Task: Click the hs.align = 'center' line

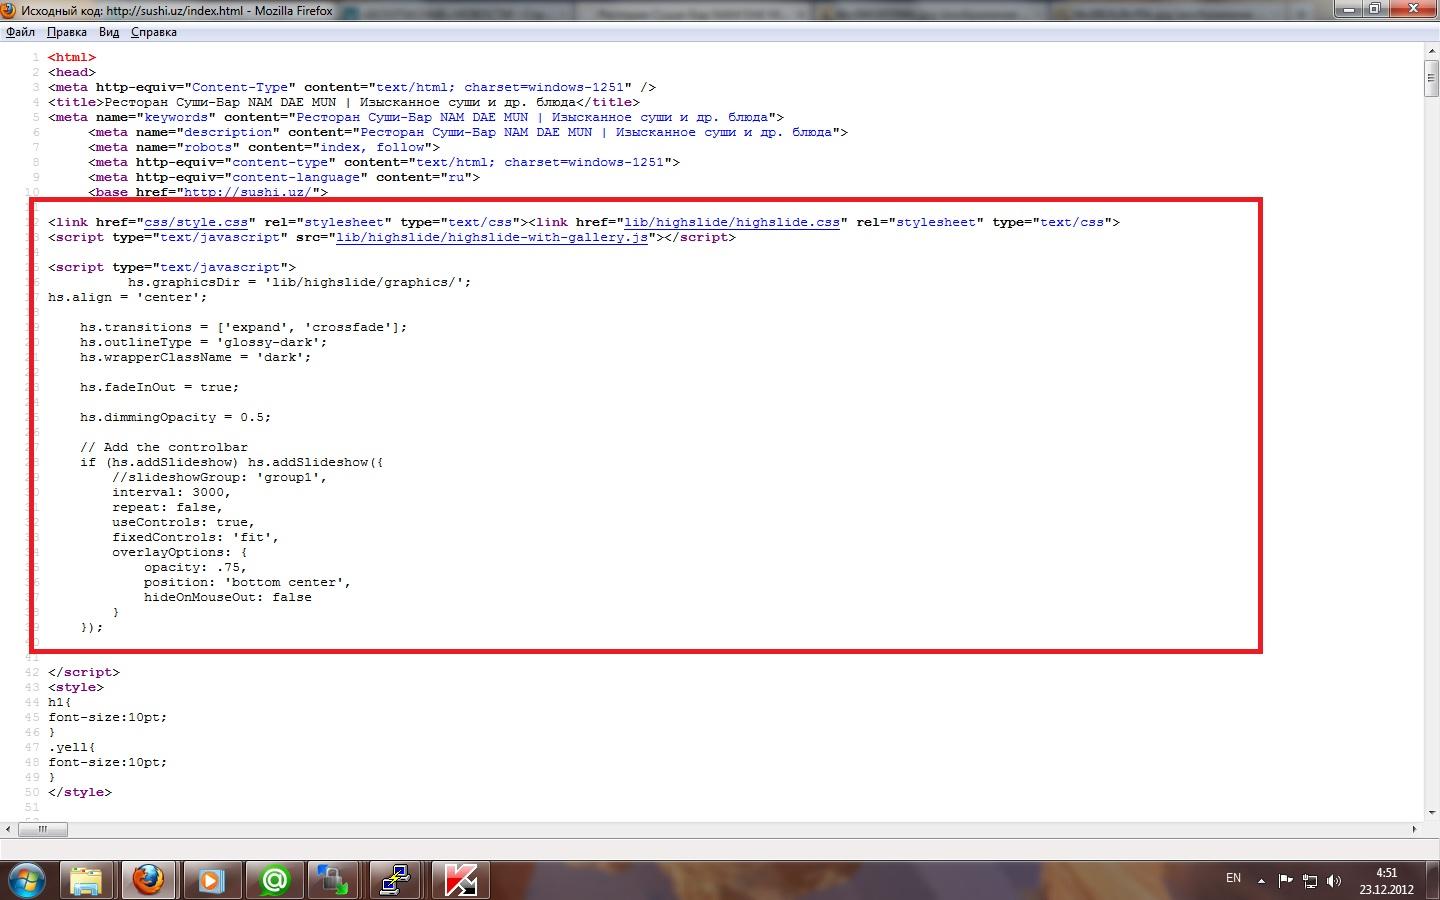Action: tap(128, 297)
